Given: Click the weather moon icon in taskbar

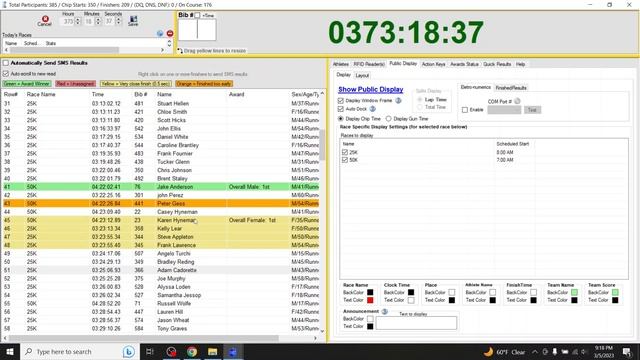Looking at the screenshot, I should [x=488, y=351].
